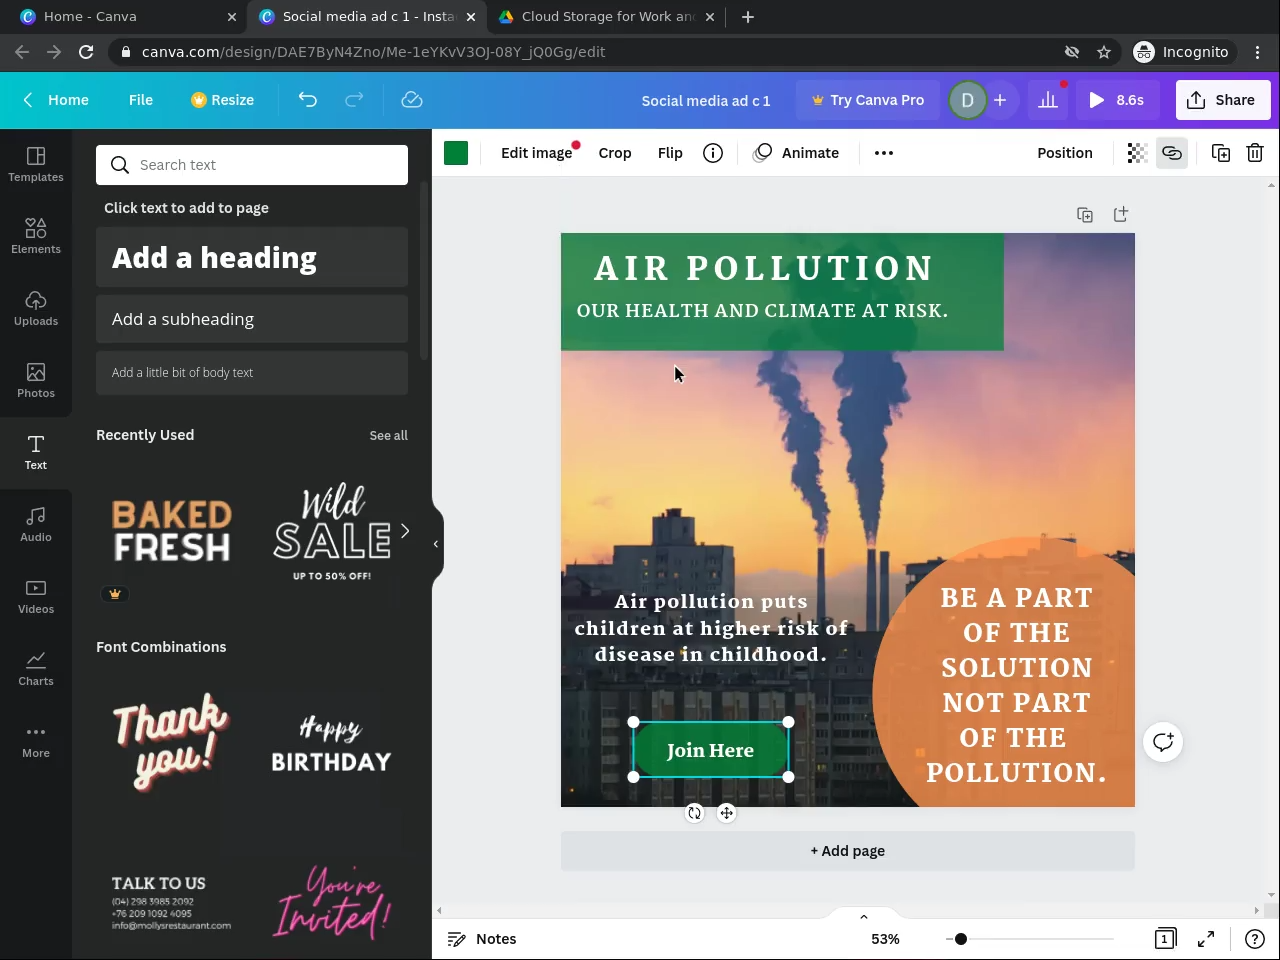Open the Edit image option
Viewport: 1280px width, 960px height.
537,153
